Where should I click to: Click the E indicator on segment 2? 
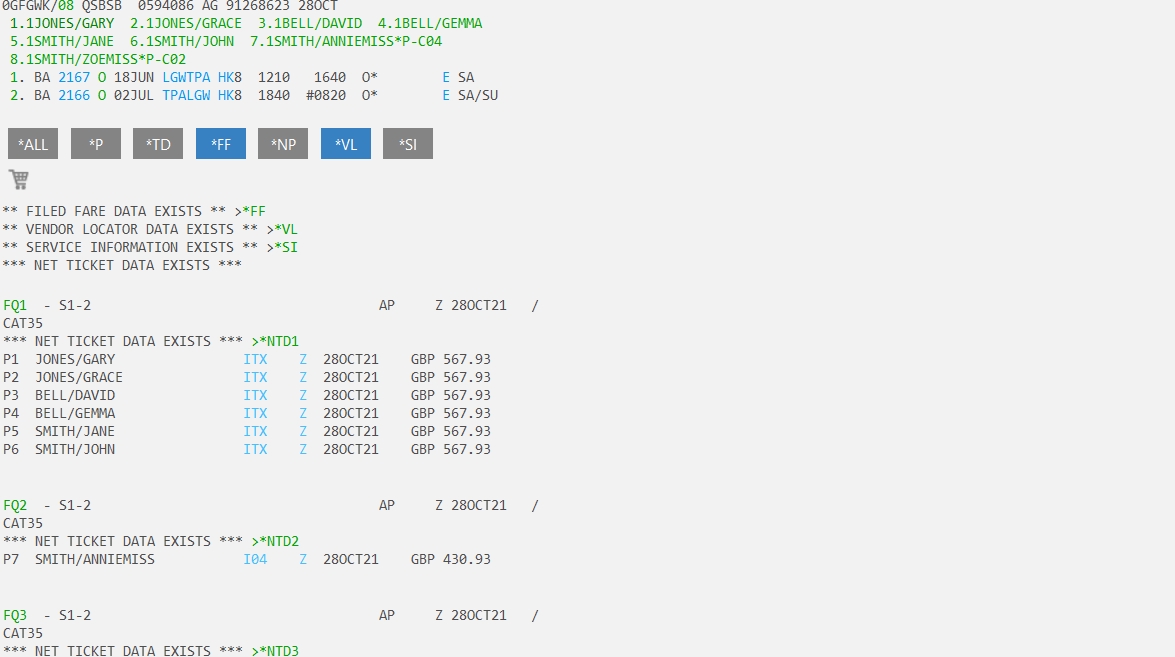click(x=446, y=95)
